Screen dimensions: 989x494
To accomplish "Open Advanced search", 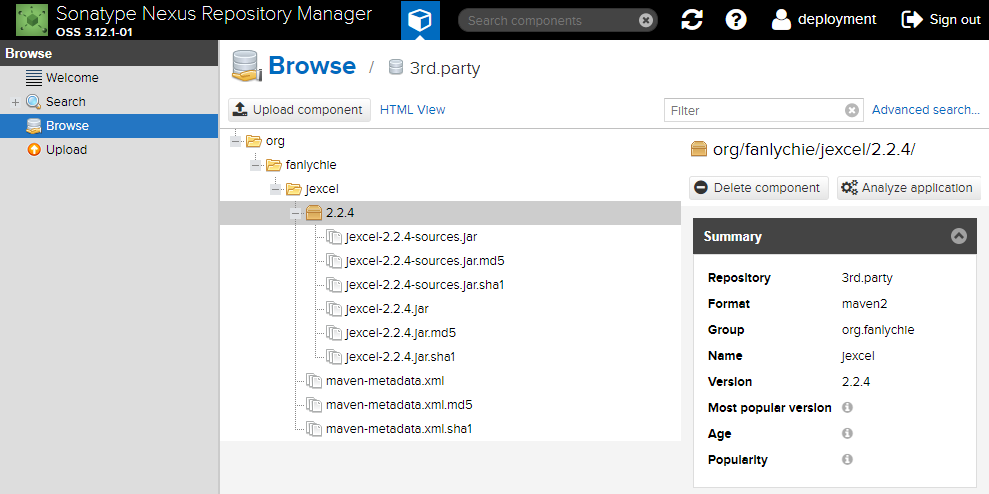I will coord(925,110).
